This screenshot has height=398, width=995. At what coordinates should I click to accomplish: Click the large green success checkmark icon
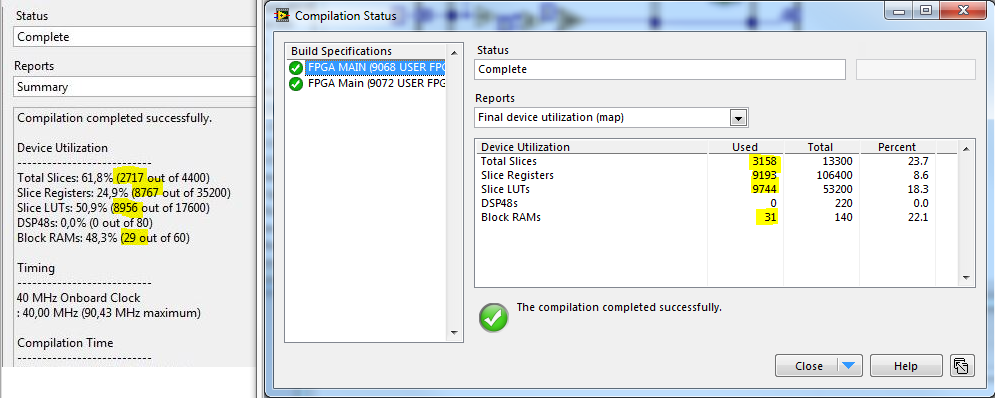494,317
